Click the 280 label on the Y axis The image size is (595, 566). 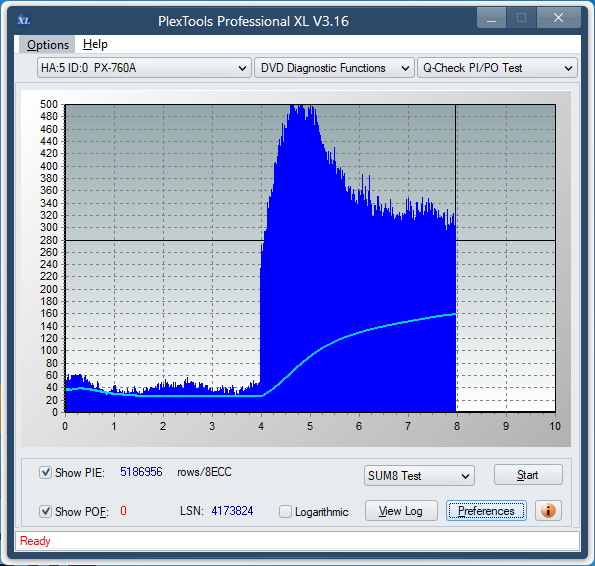tap(49, 240)
